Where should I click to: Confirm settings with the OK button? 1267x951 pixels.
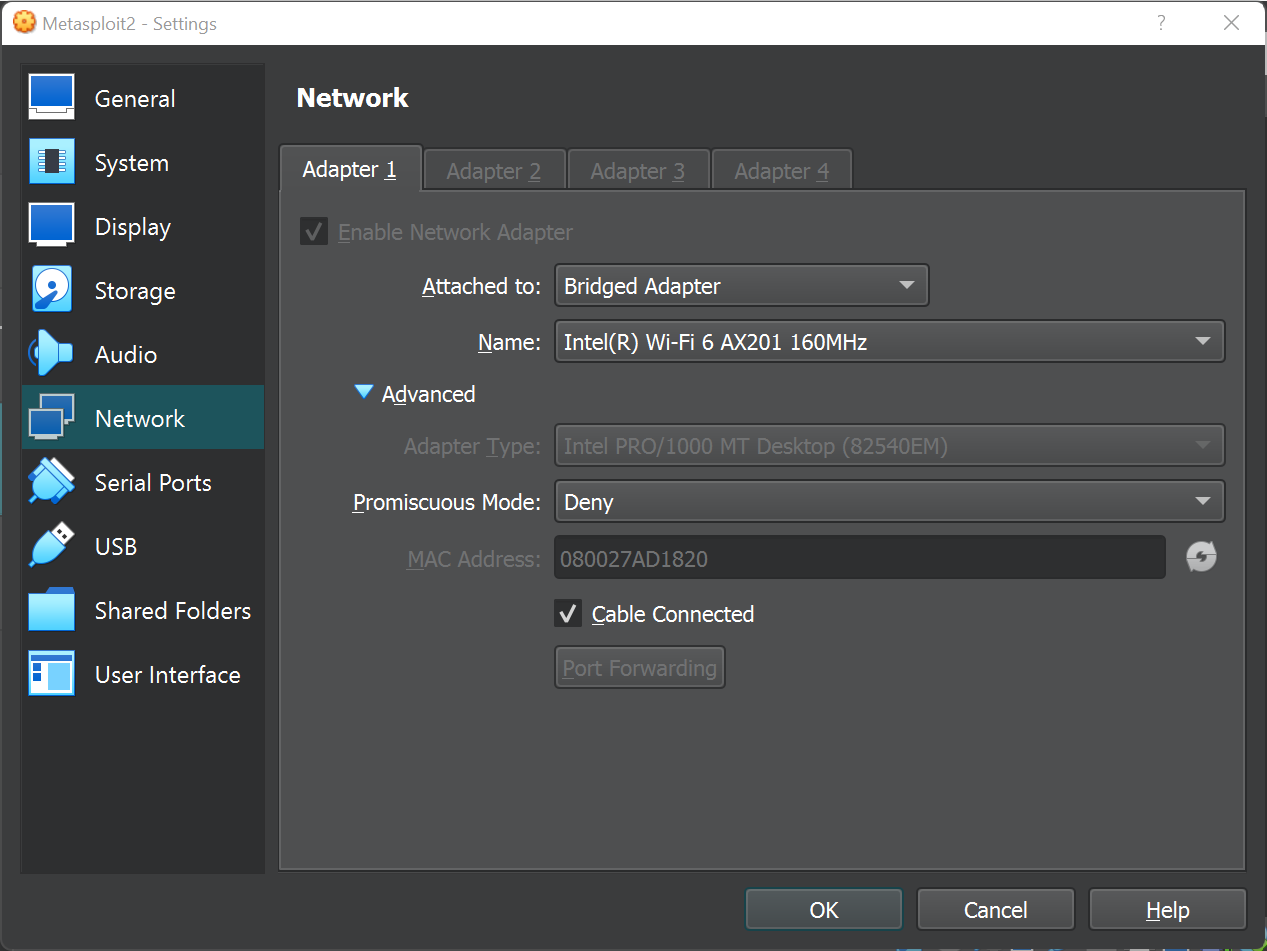point(823,909)
